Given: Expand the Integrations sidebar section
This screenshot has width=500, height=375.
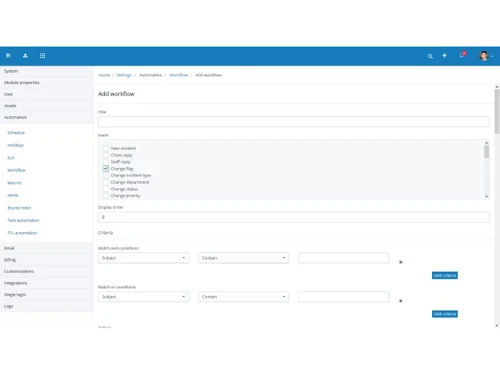Looking at the screenshot, I should click(x=46, y=283).
